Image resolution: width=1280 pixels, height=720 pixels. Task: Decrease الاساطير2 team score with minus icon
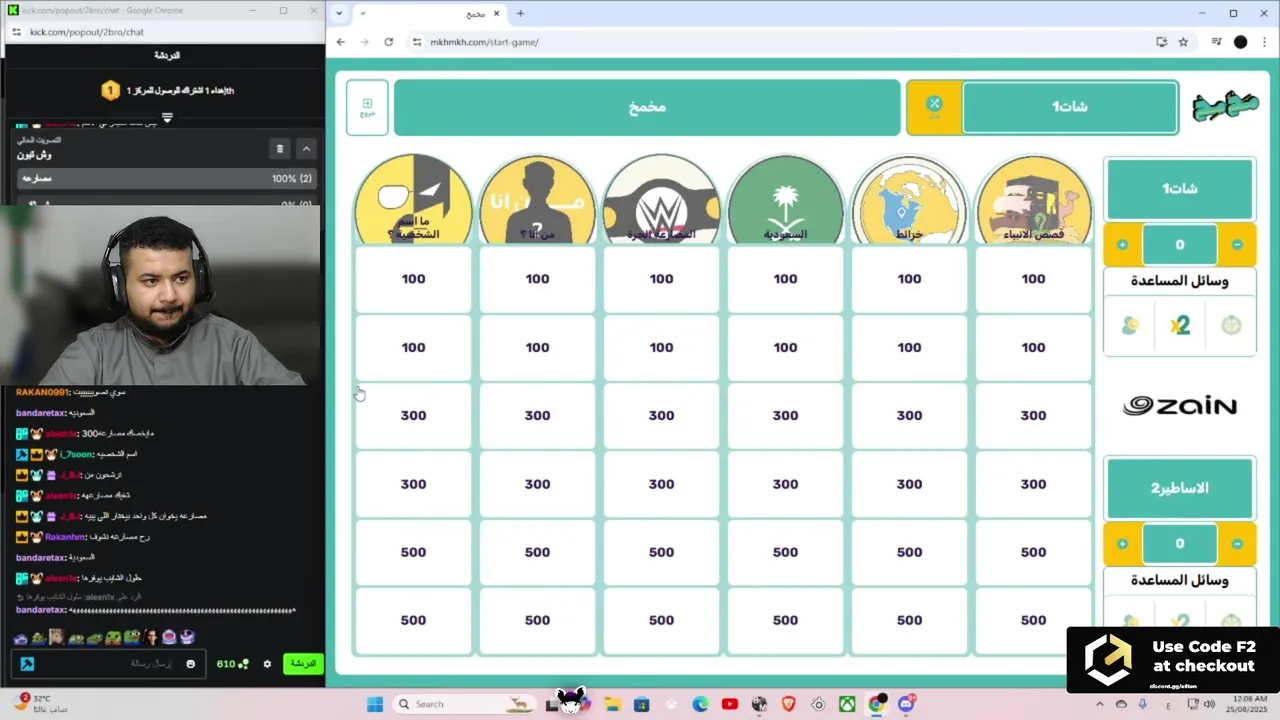(1237, 544)
